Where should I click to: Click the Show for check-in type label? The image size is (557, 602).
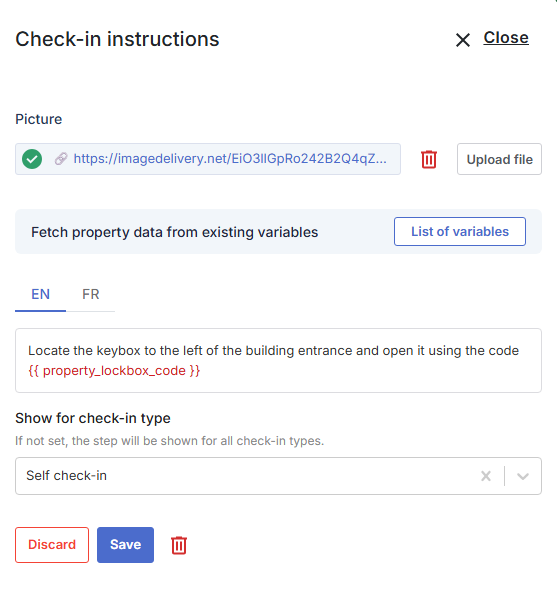[x=93, y=418]
